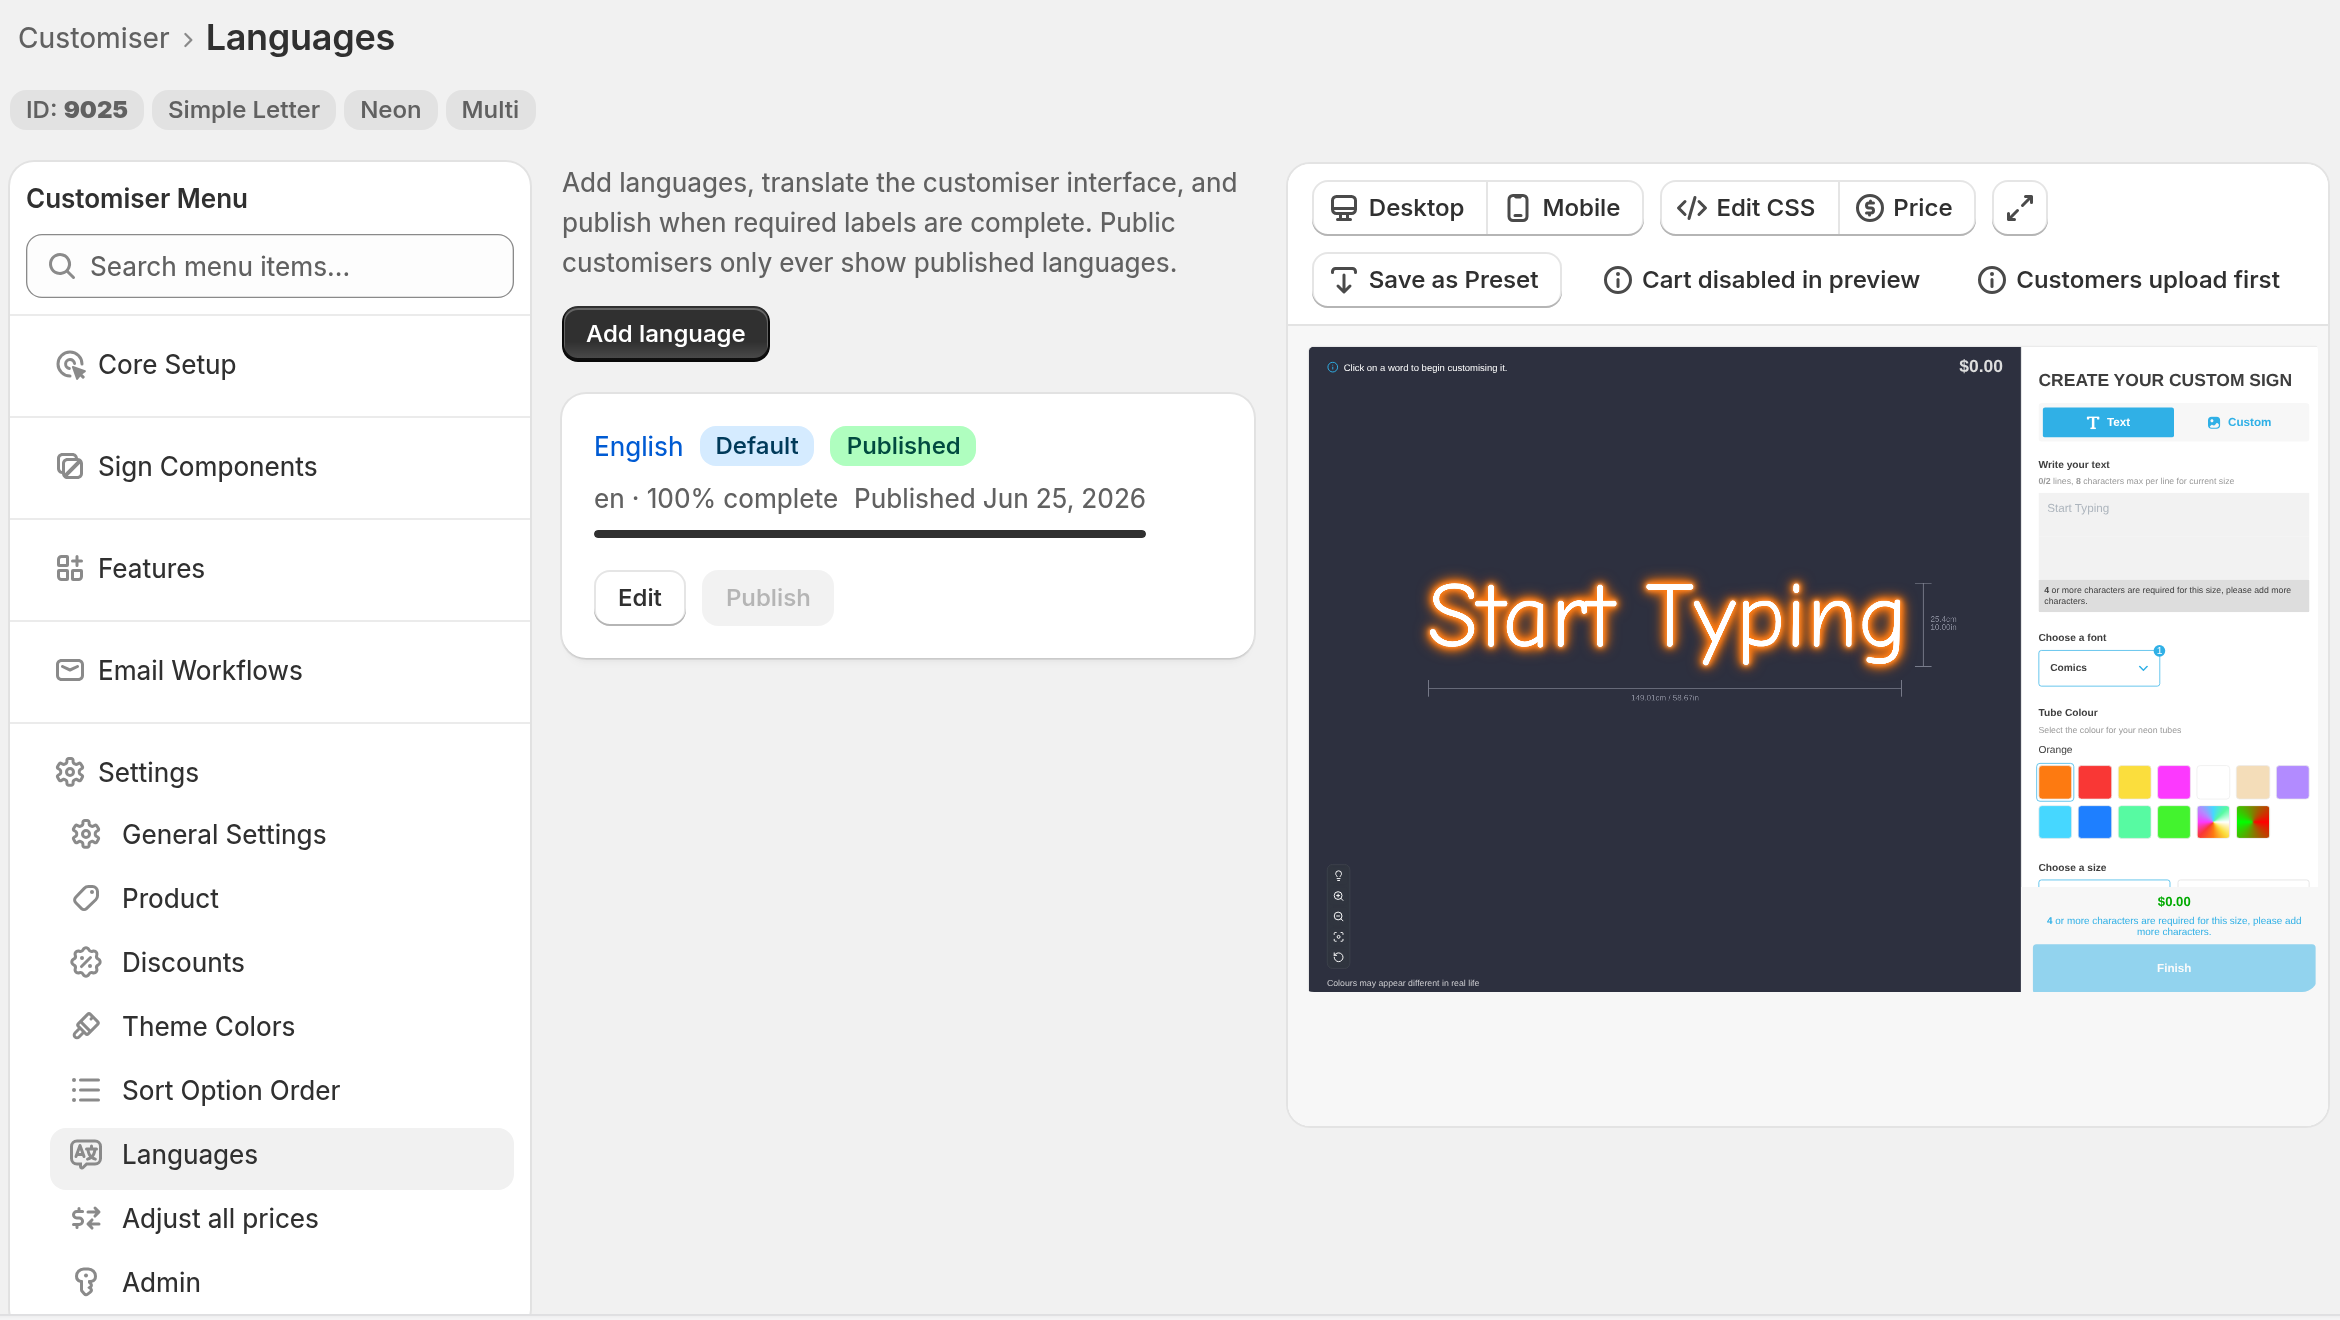
Task: Select the red tube colour swatch
Action: coord(2095,782)
